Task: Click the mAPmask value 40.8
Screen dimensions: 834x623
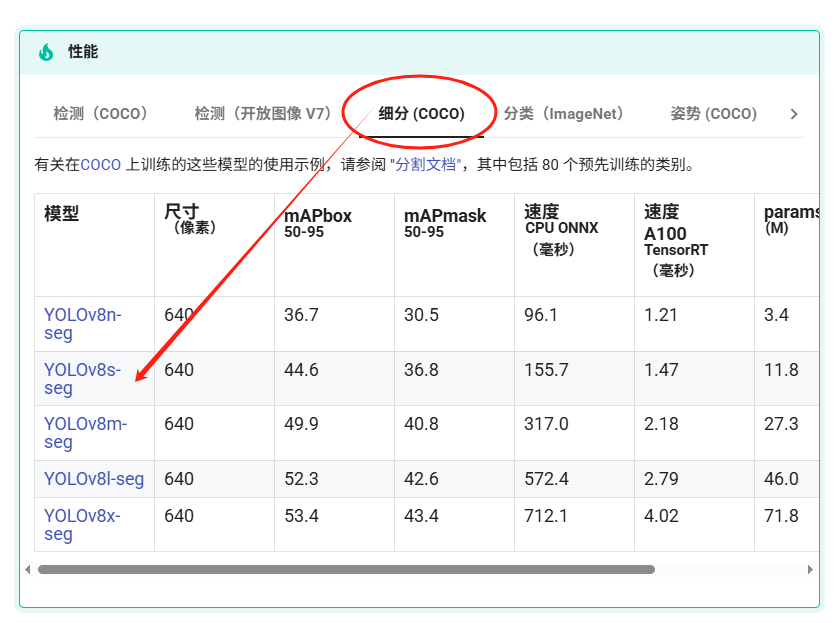Action: [x=421, y=423]
